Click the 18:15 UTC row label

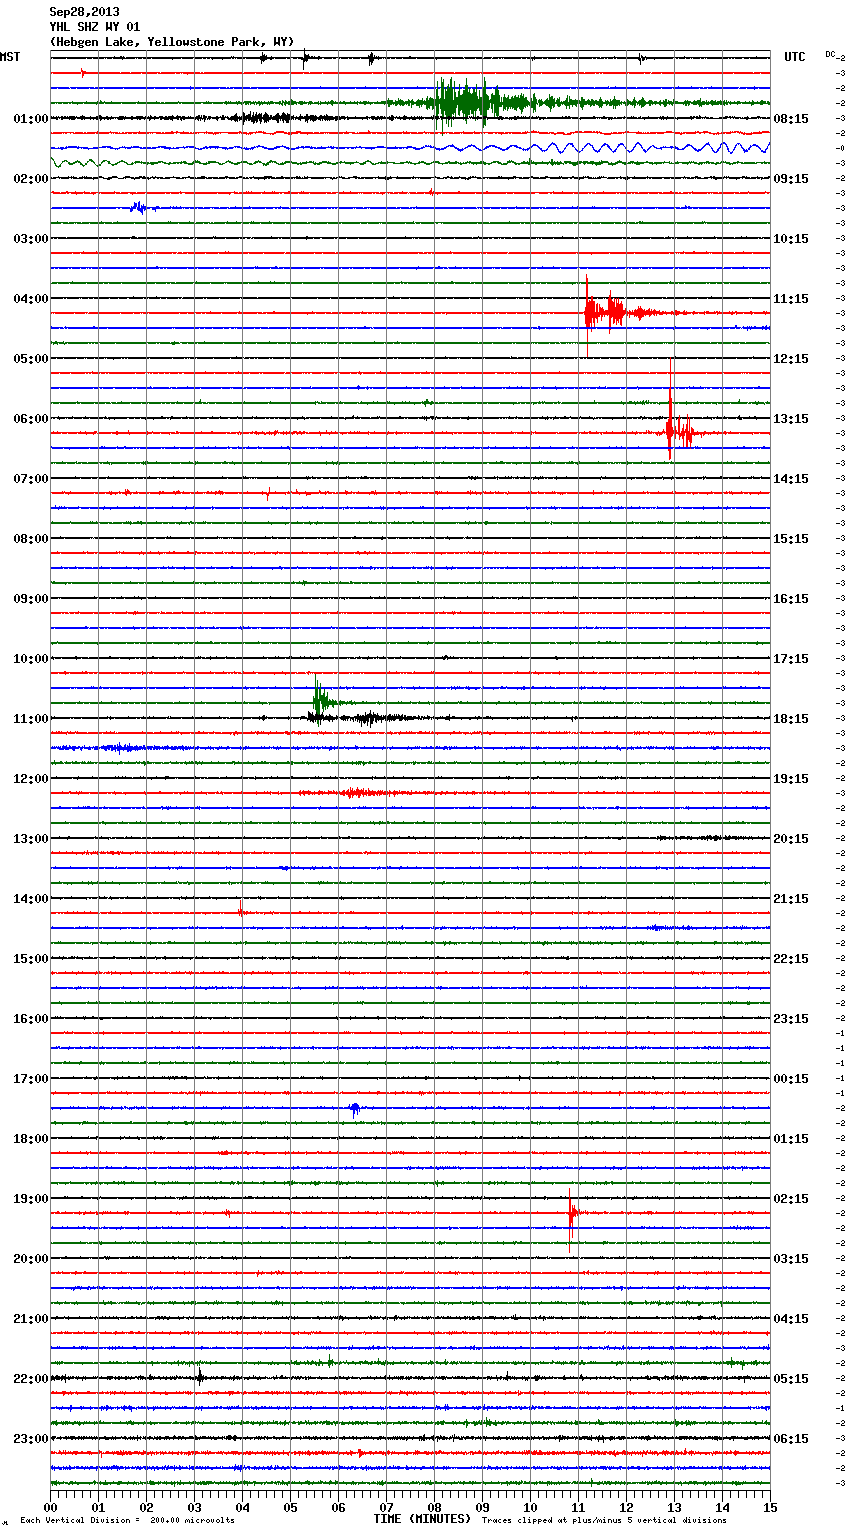791,719
